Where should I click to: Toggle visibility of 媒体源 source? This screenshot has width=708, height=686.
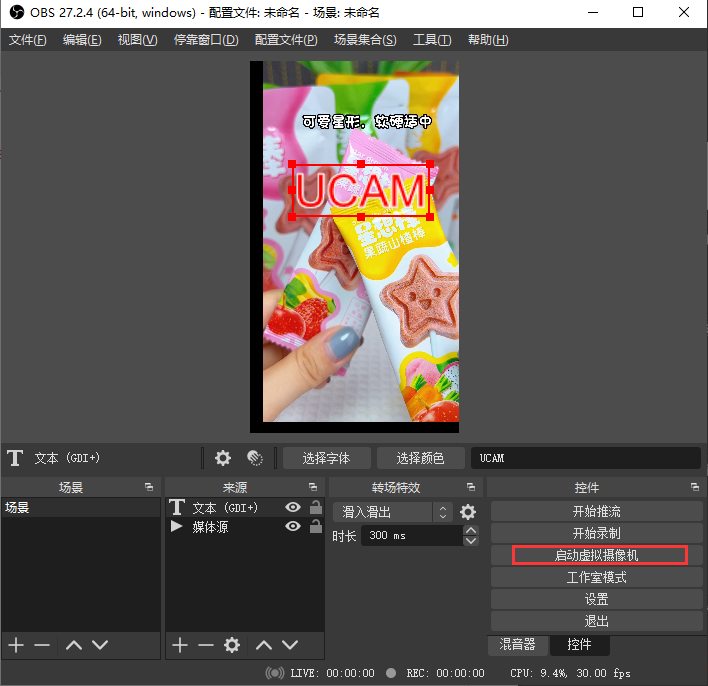[293, 526]
